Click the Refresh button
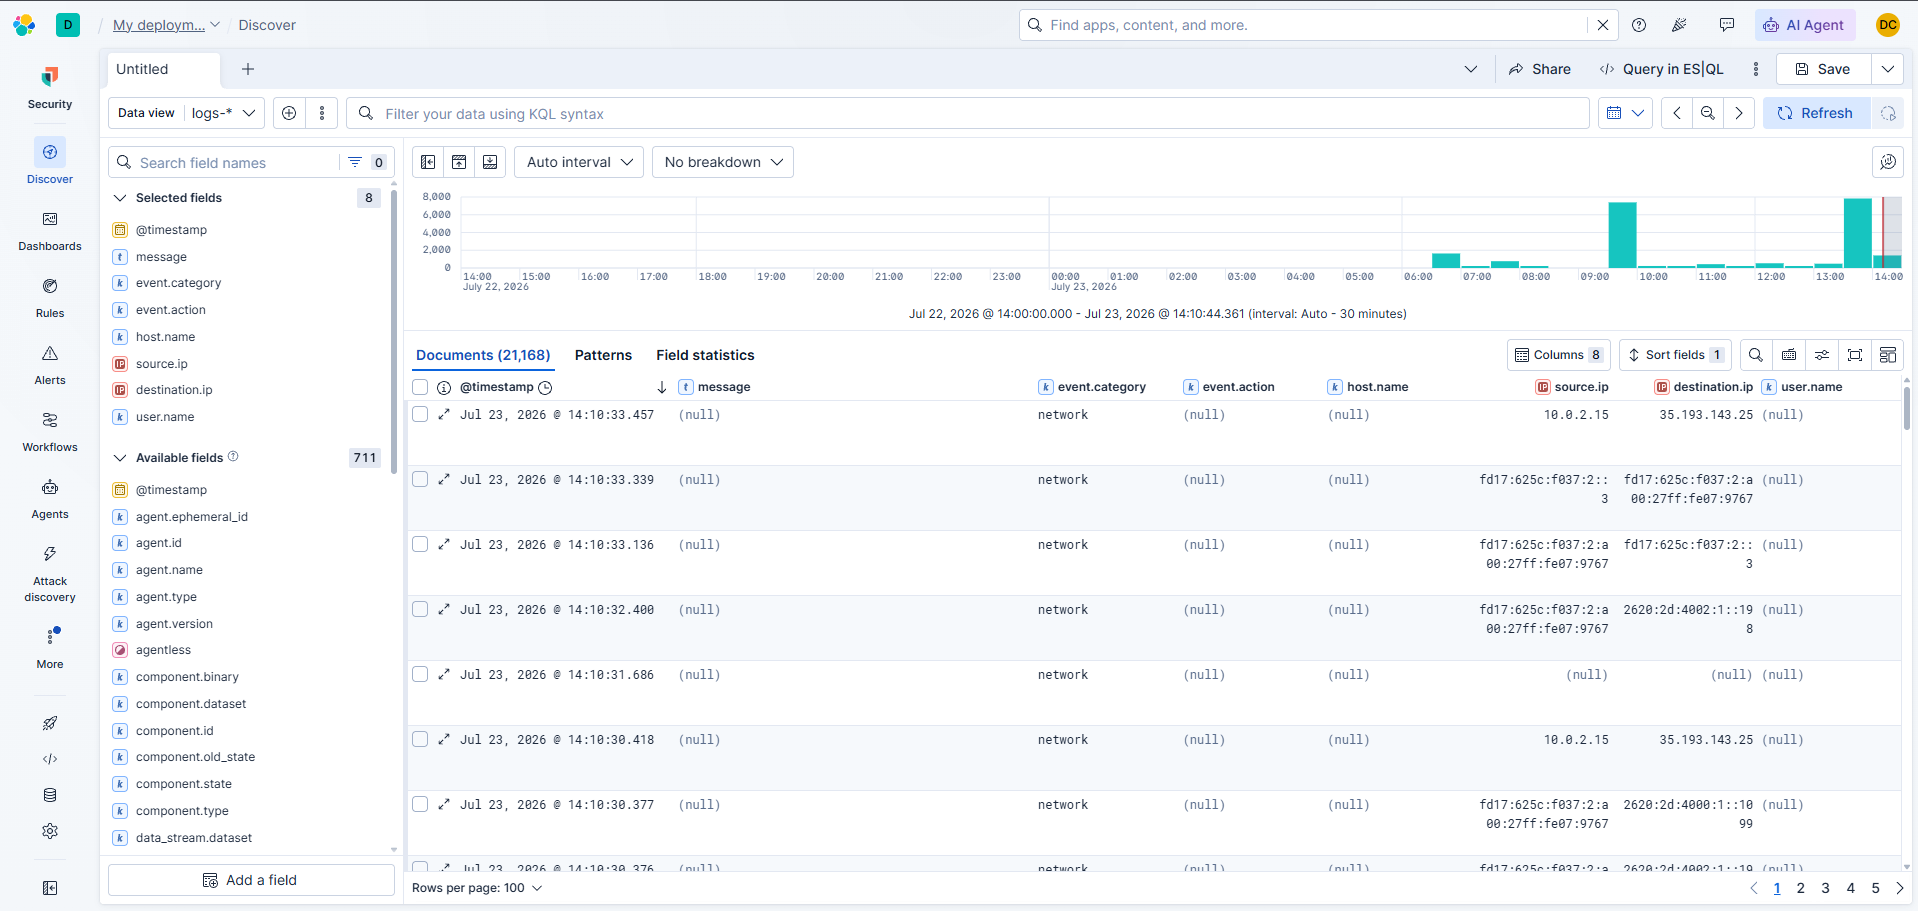The height and width of the screenshot is (911, 1918). click(1815, 113)
